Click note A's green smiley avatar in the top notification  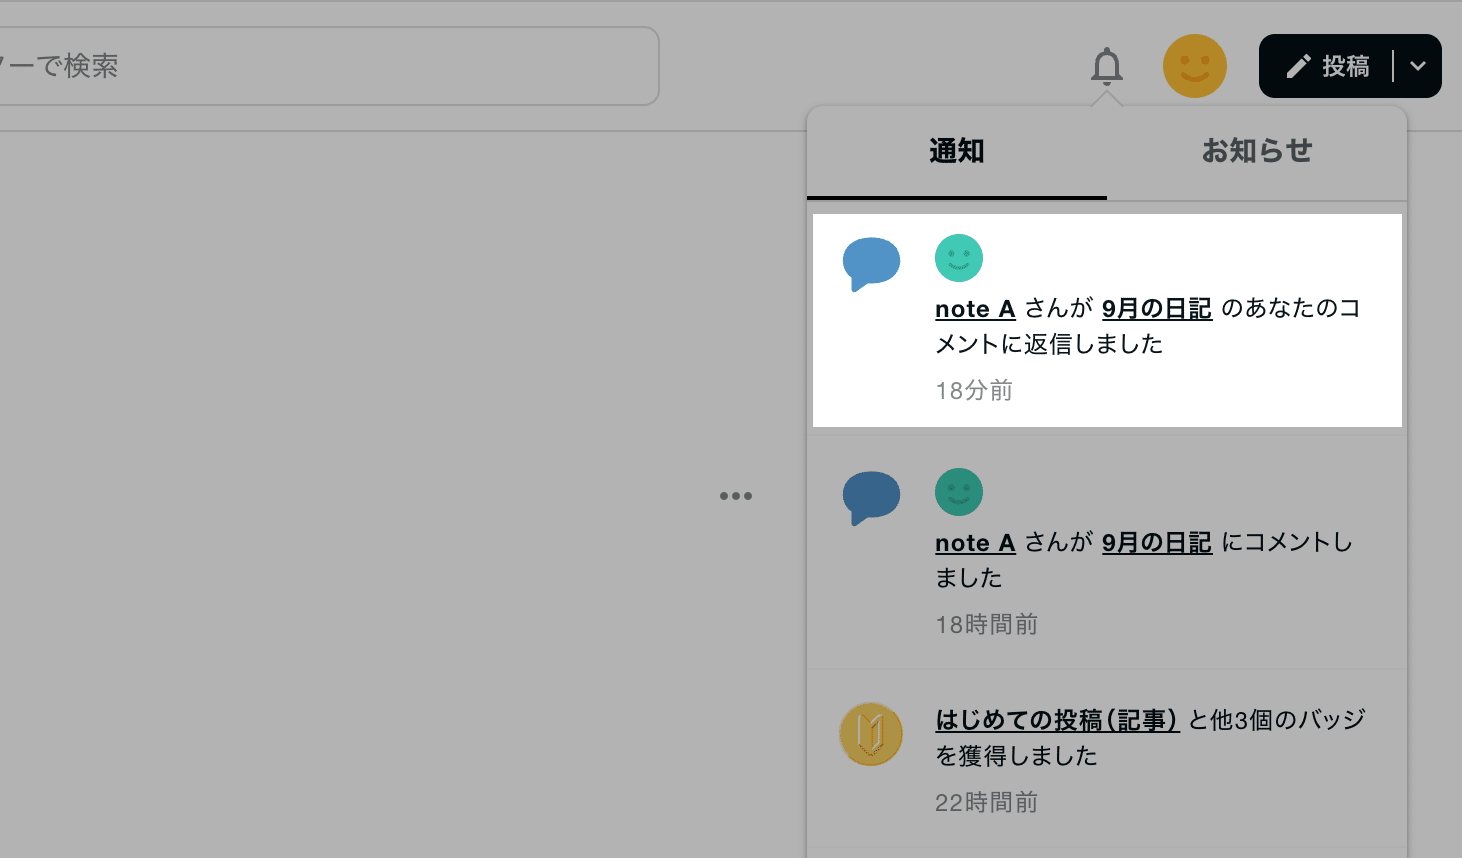[958, 257]
